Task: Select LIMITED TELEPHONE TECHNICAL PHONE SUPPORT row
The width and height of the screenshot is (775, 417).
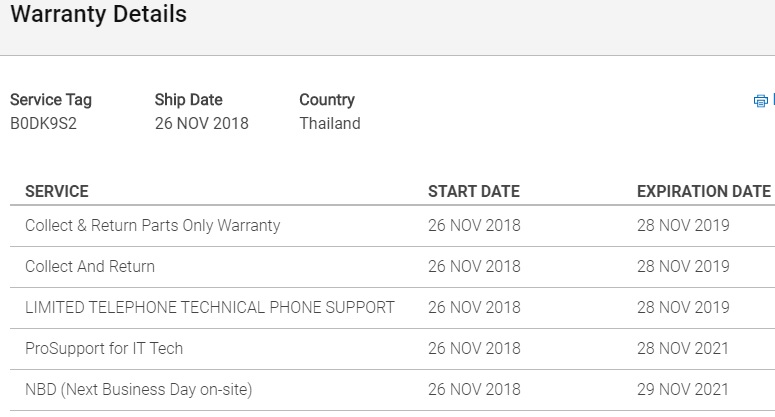Action: (x=392, y=308)
